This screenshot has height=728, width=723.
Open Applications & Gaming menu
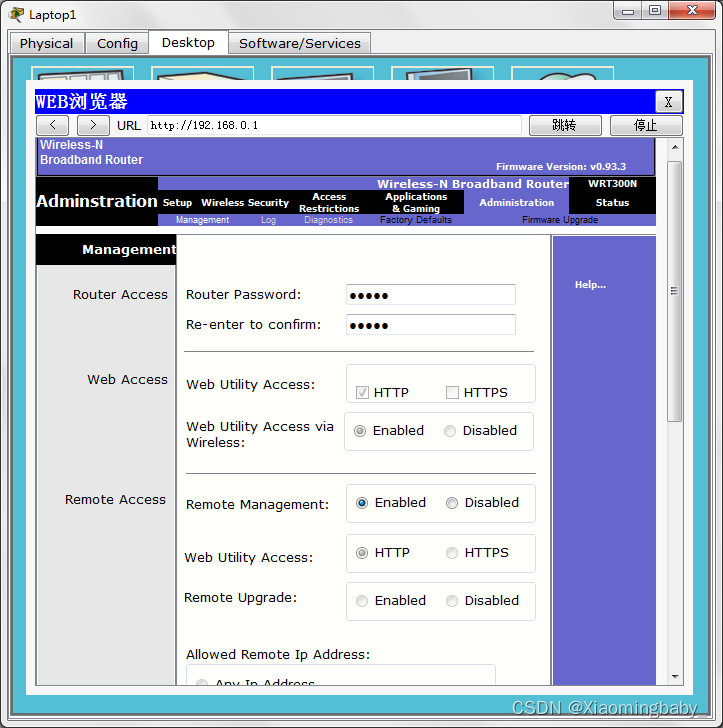point(416,202)
